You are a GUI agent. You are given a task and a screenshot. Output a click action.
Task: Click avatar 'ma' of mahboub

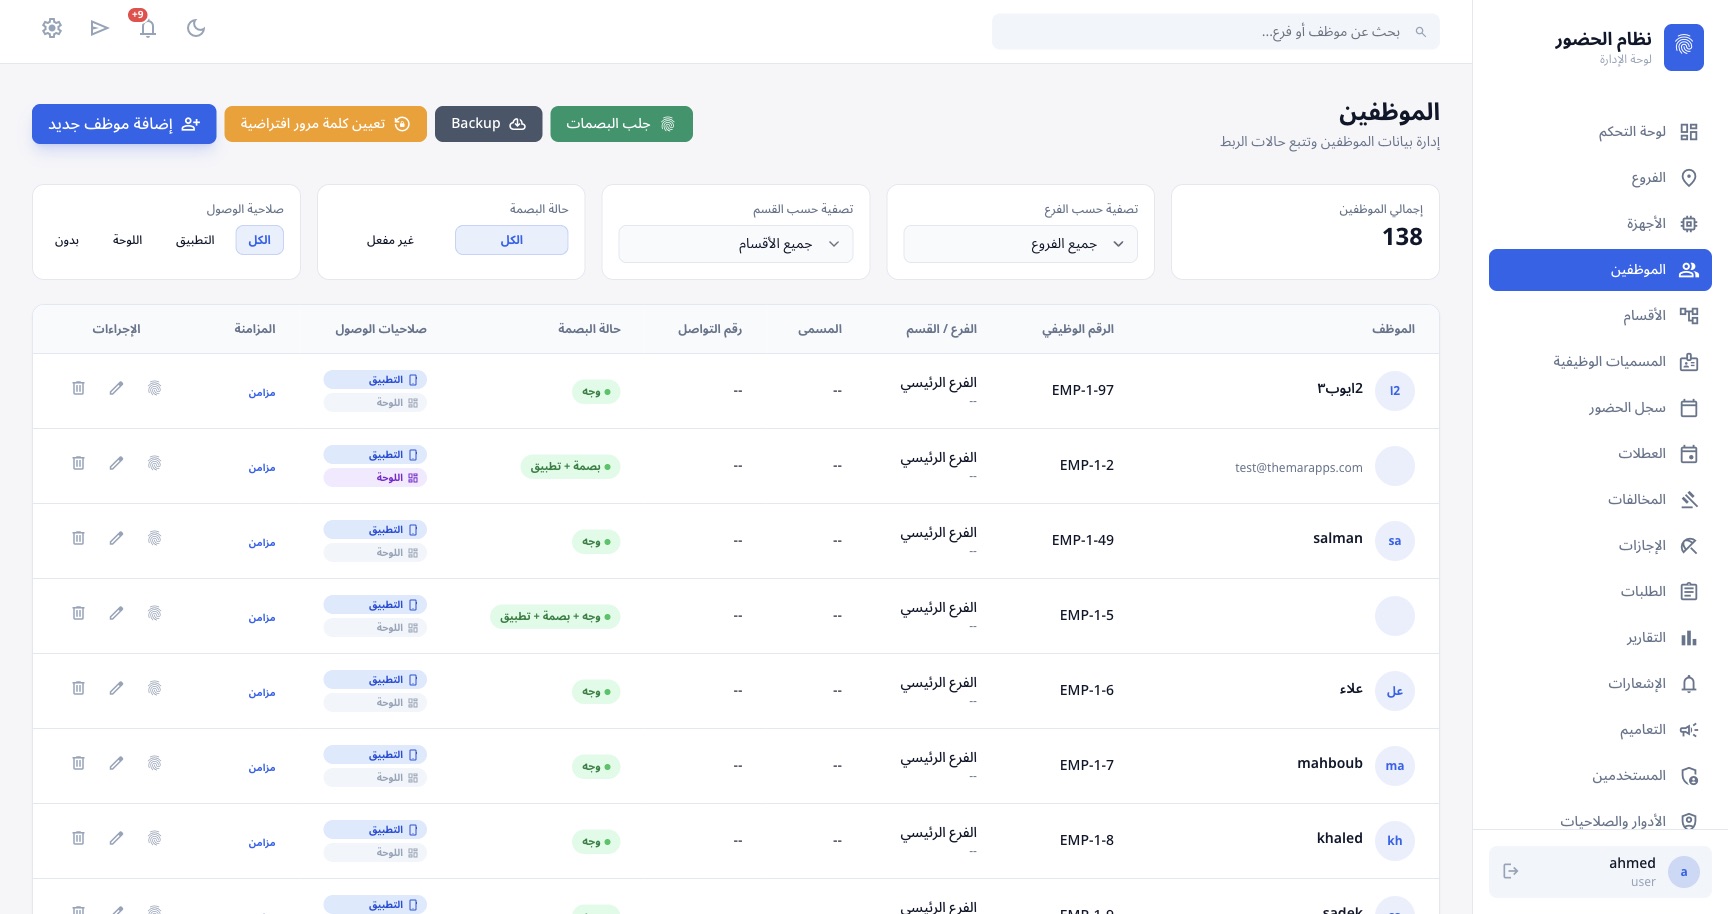tap(1395, 766)
